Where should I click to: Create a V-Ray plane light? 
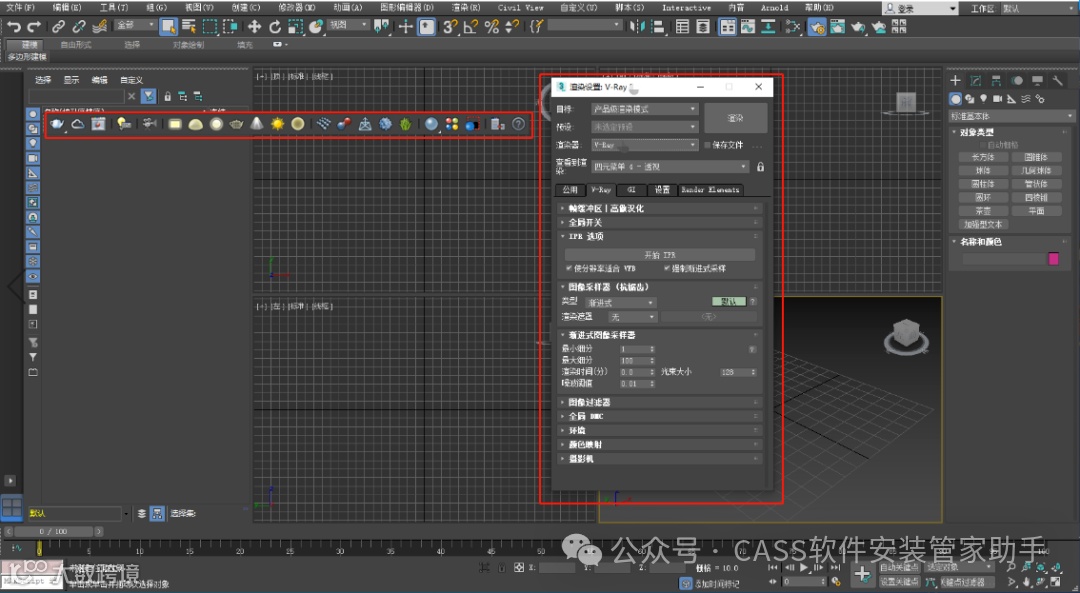point(175,124)
